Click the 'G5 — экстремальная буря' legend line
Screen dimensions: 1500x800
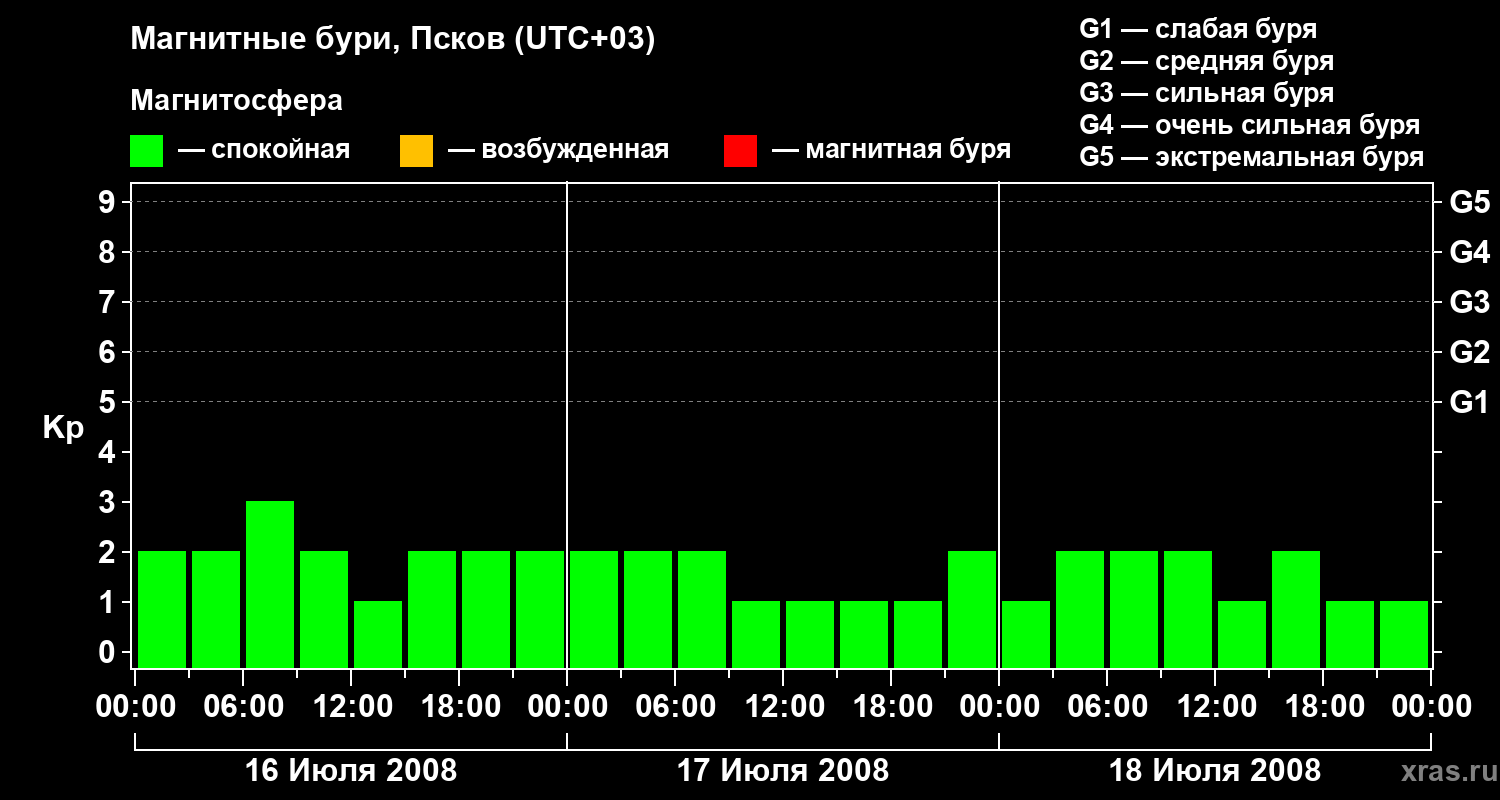(x=1252, y=157)
